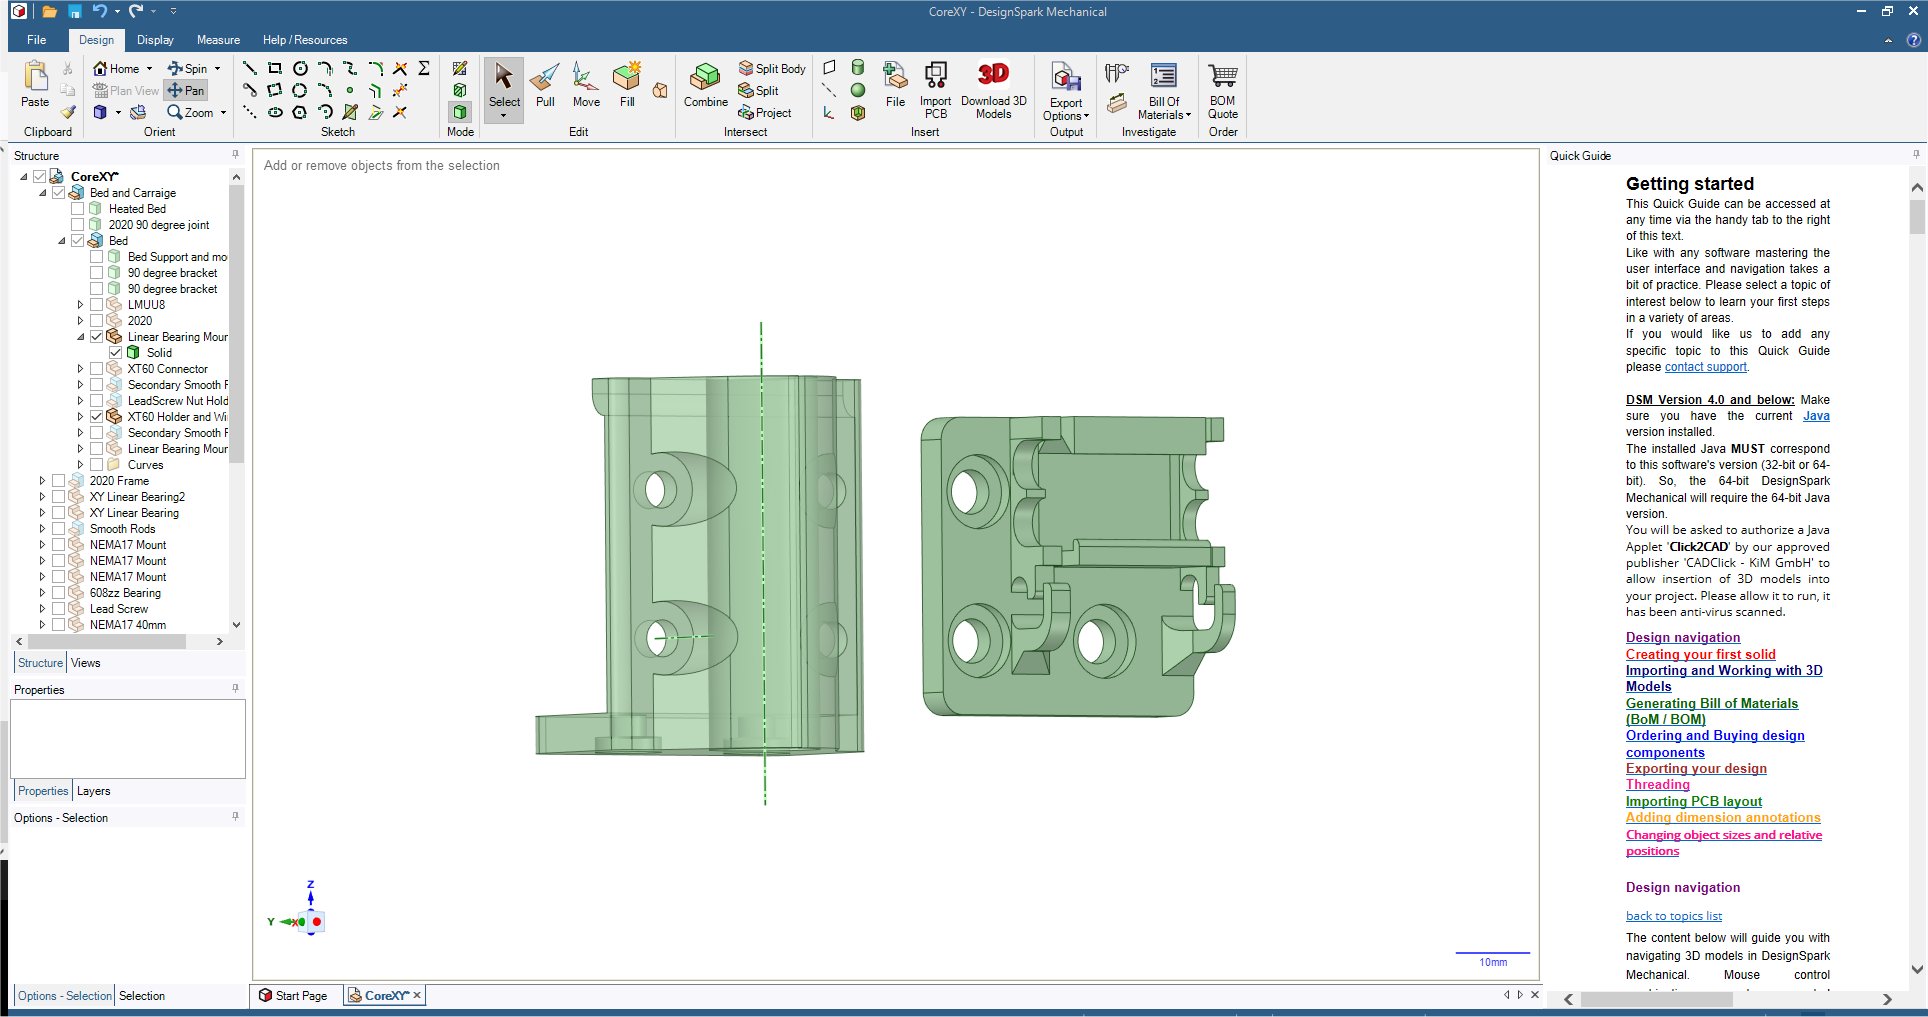Switch to the Display ribbon tab
The width and height of the screenshot is (1928, 1017).
pyautogui.click(x=155, y=40)
